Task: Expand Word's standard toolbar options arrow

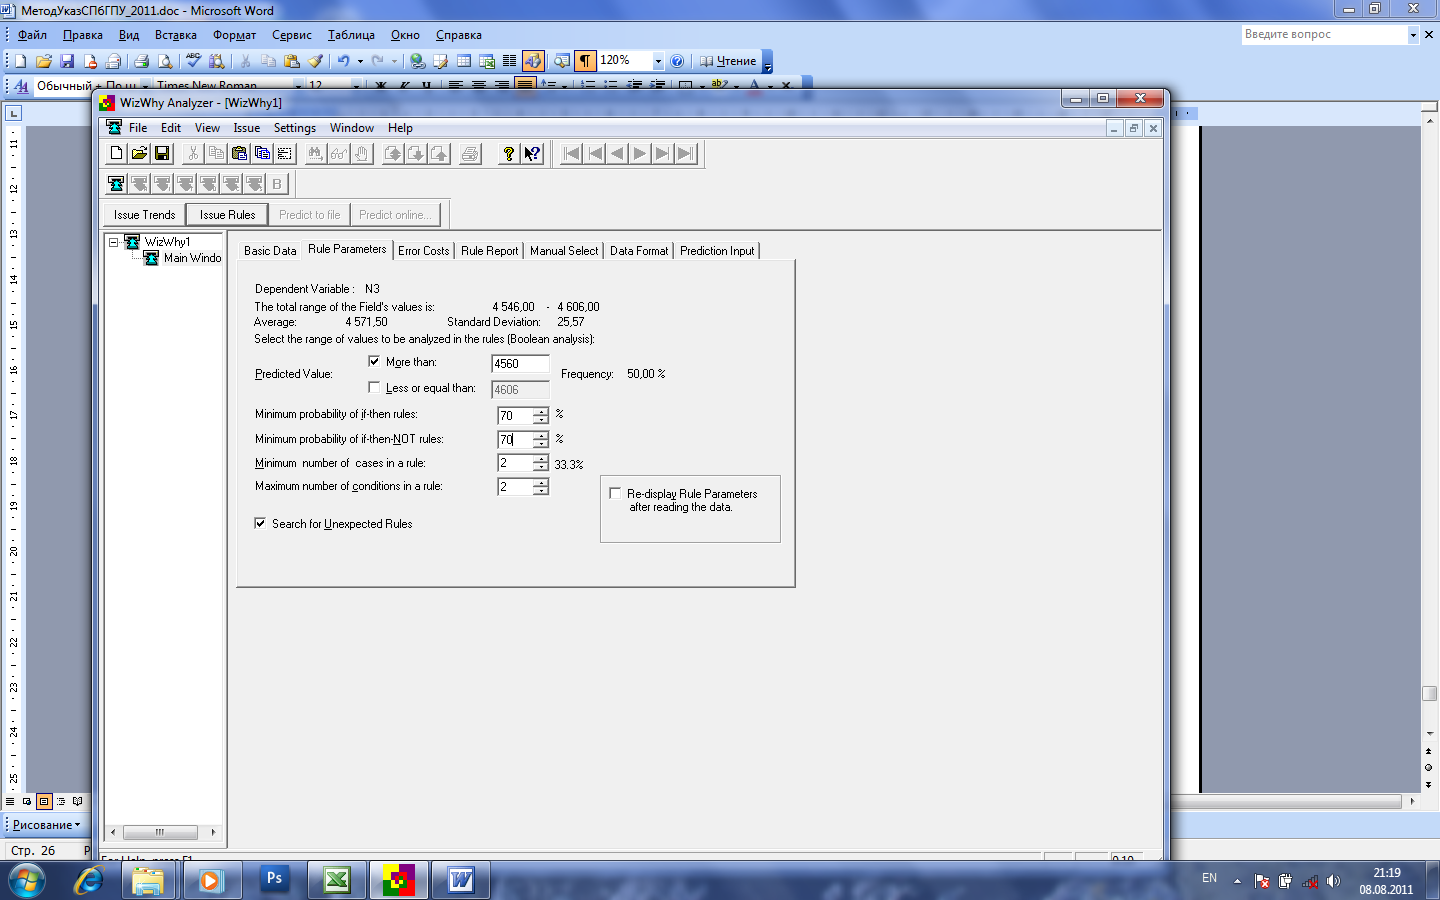Action: 768,62
